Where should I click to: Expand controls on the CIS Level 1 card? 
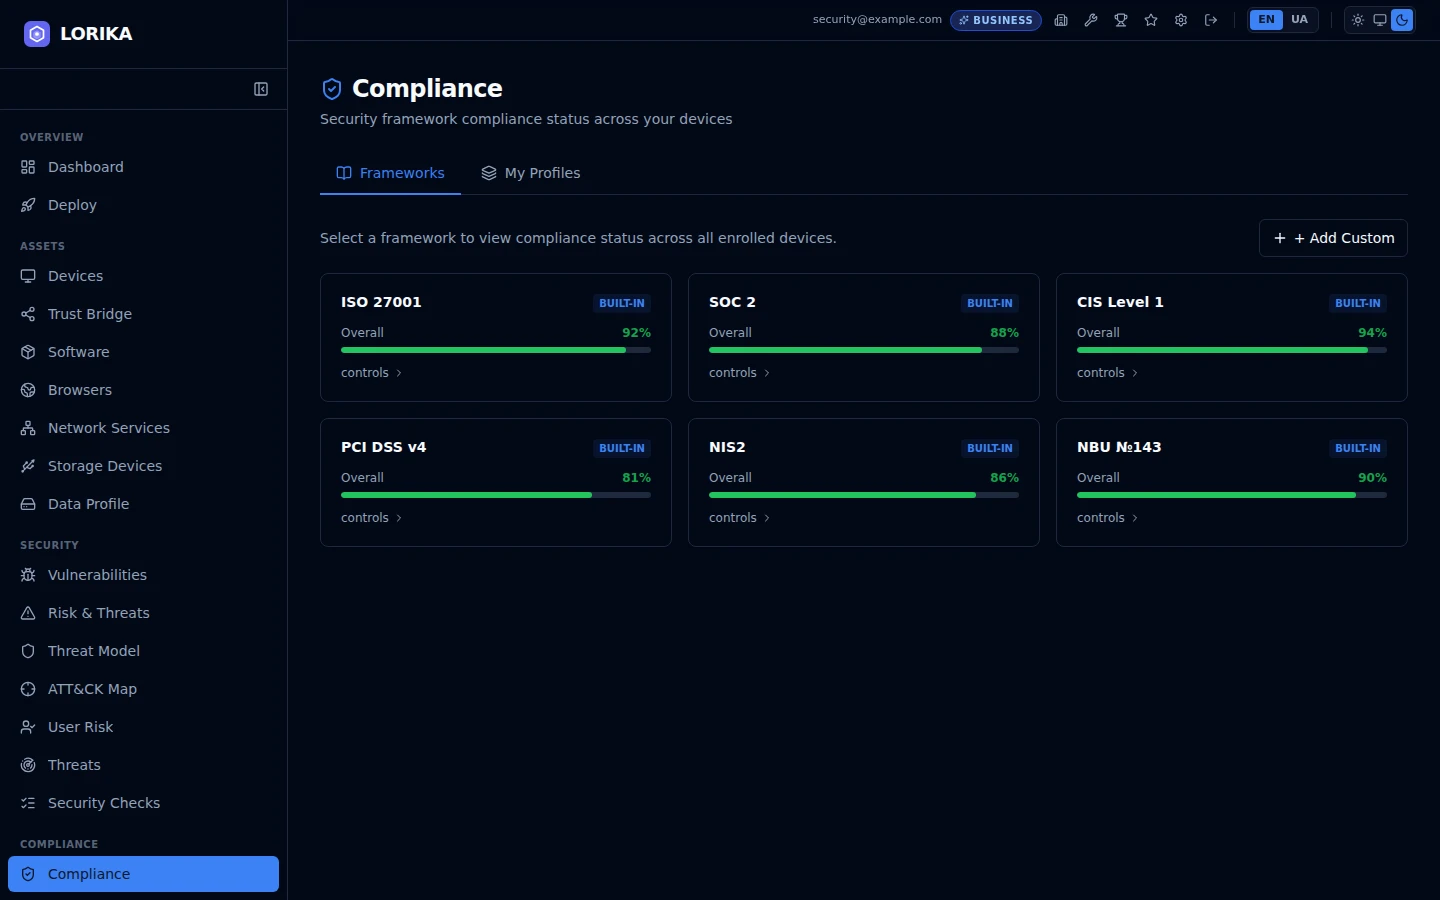1108,373
